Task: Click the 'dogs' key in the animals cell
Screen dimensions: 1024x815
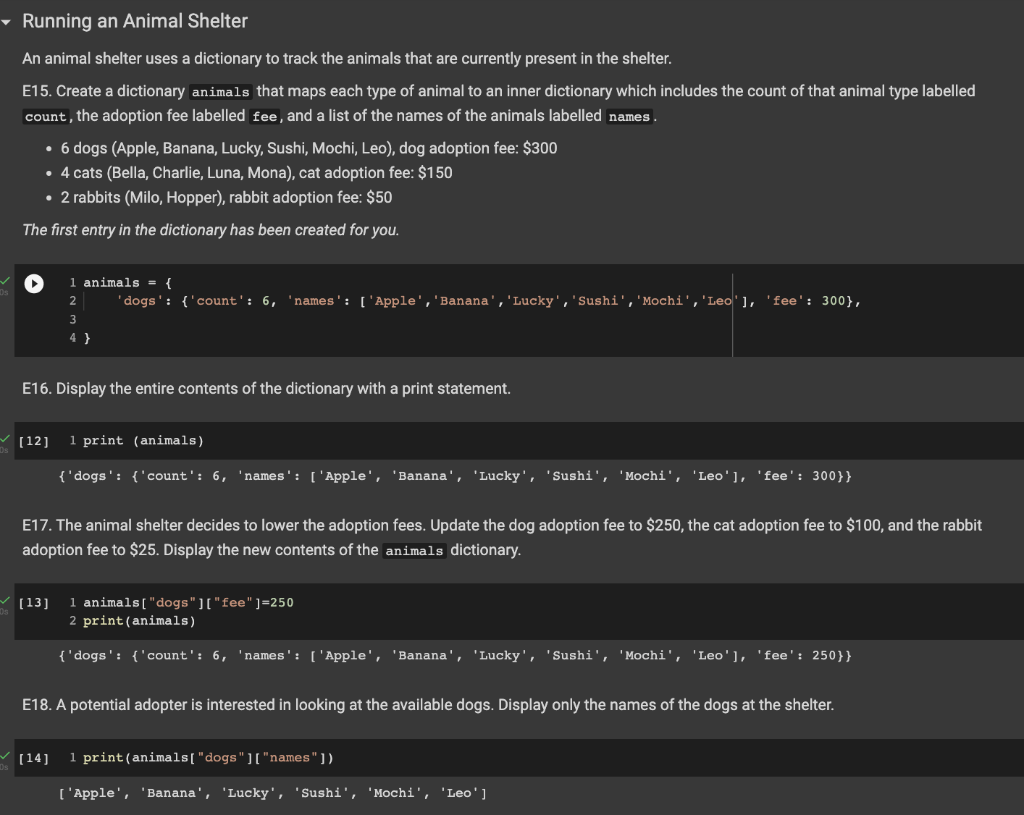Action: point(140,301)
